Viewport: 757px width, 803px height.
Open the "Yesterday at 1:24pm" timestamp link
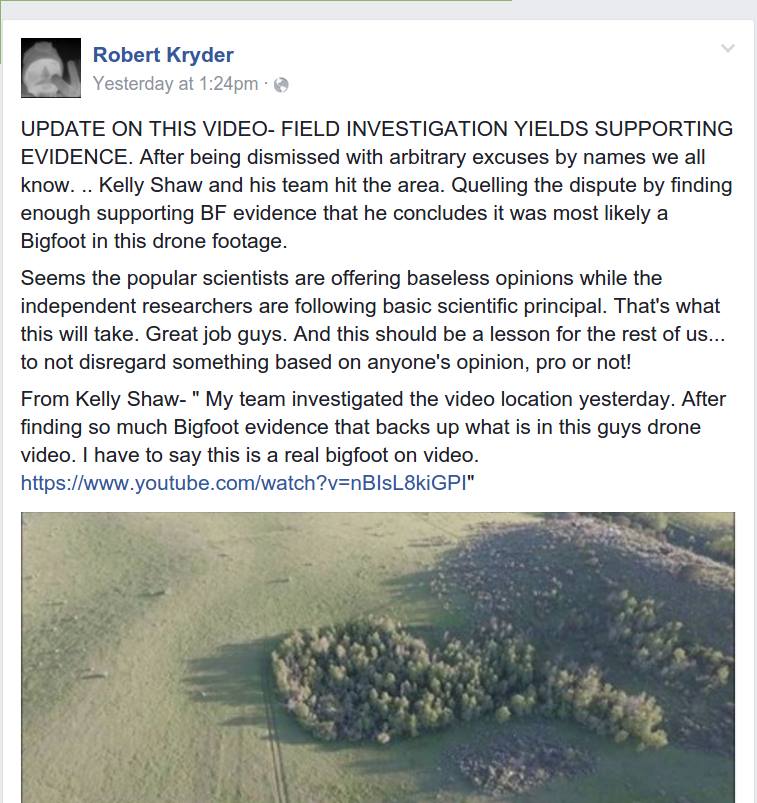click(175, 83)
